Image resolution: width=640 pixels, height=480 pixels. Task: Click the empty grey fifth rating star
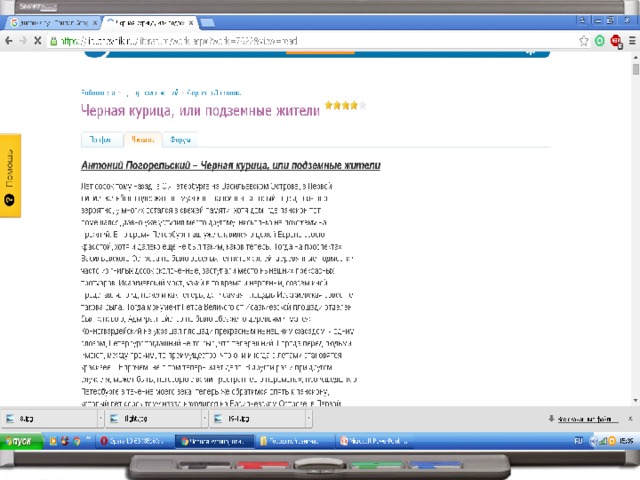tap(362, 105)
